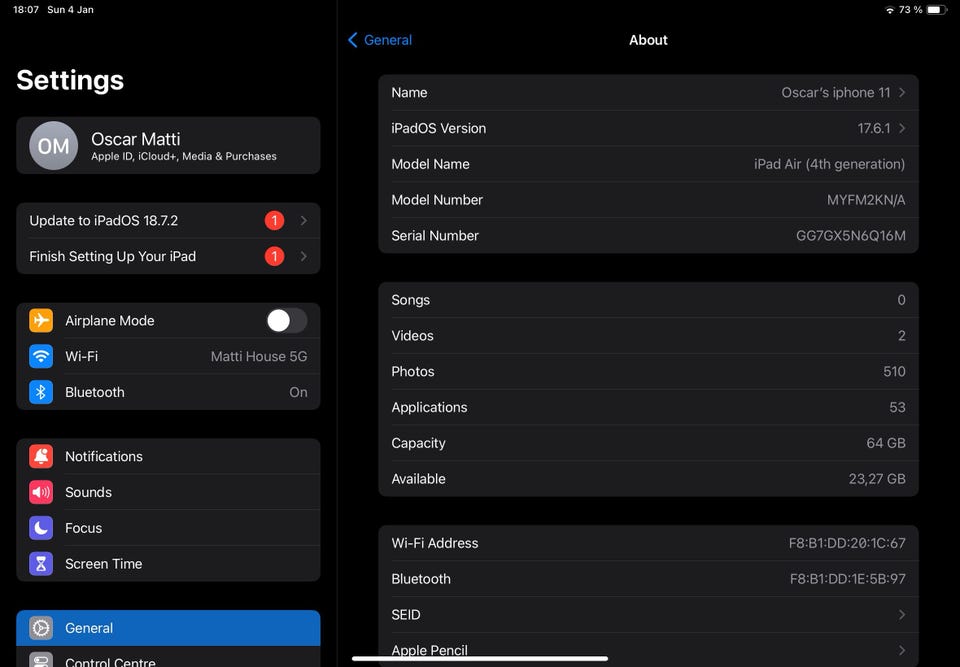Open Update to iPadOS 18.7.2

pos(168,220)
